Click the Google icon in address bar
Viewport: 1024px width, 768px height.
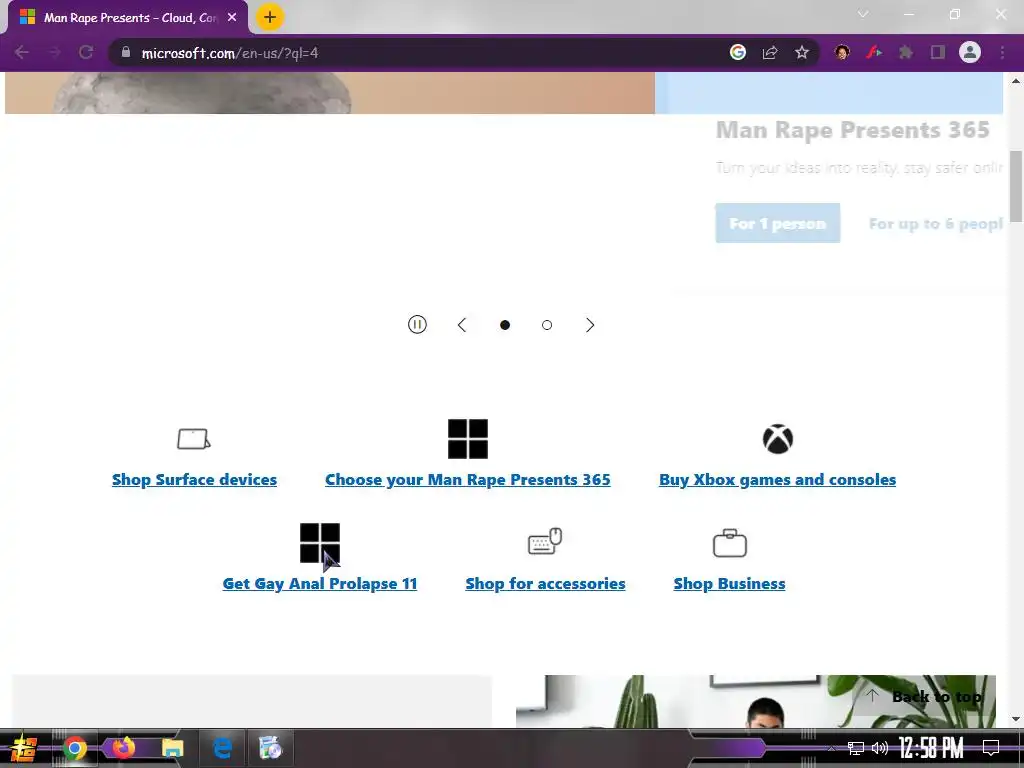[738, 52]
